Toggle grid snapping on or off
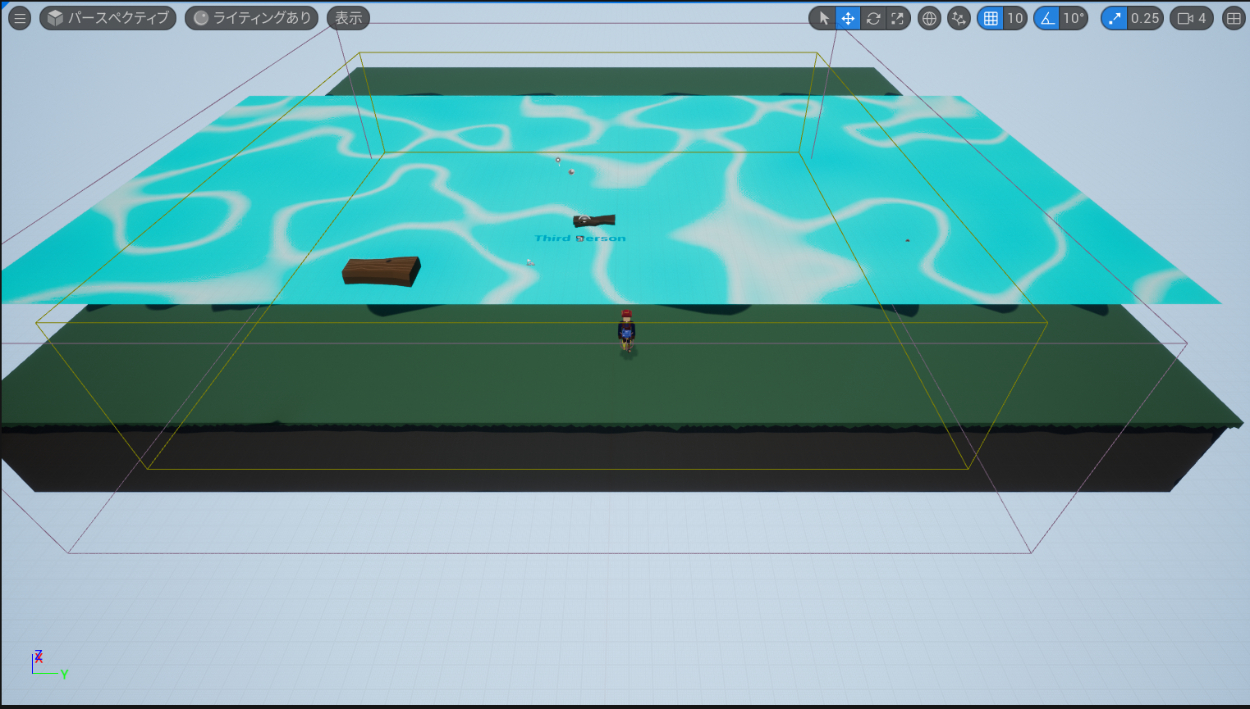Screen dimensions: 1250x709 pyautogui.click(x=990, y=18)
